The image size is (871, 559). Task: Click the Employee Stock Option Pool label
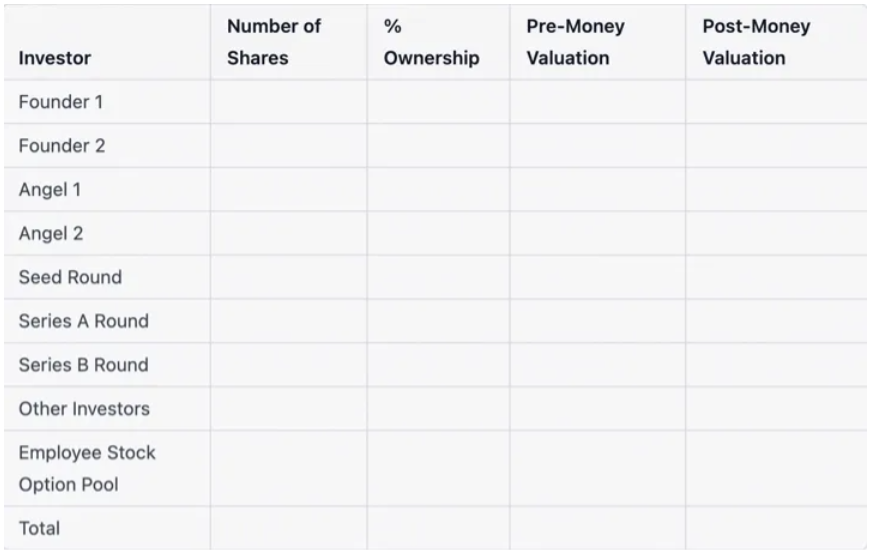point(87,468)
